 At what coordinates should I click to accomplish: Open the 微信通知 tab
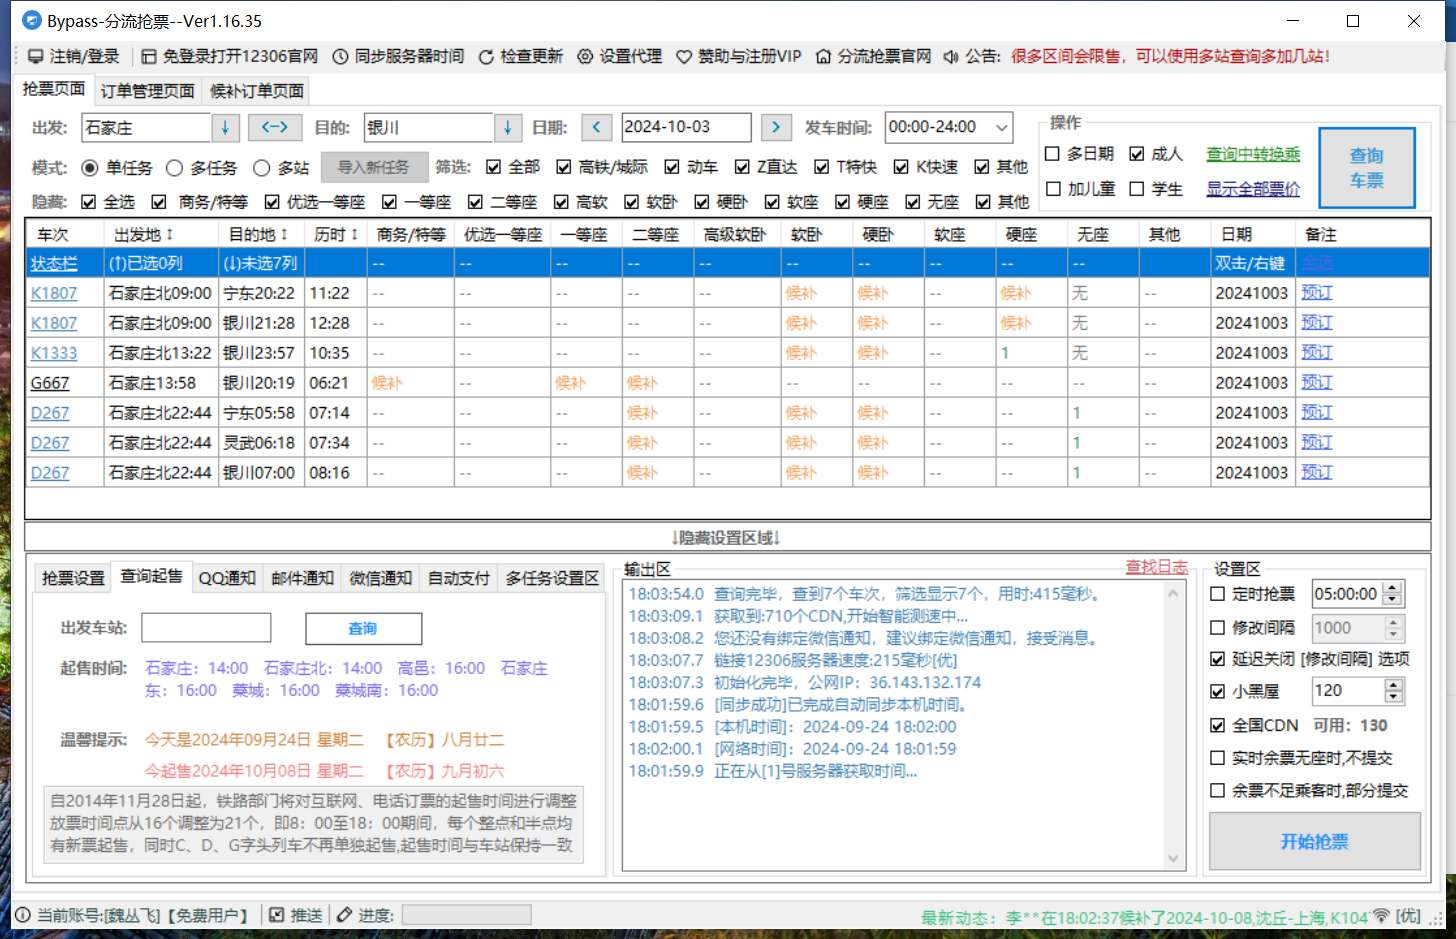(380, 578)
